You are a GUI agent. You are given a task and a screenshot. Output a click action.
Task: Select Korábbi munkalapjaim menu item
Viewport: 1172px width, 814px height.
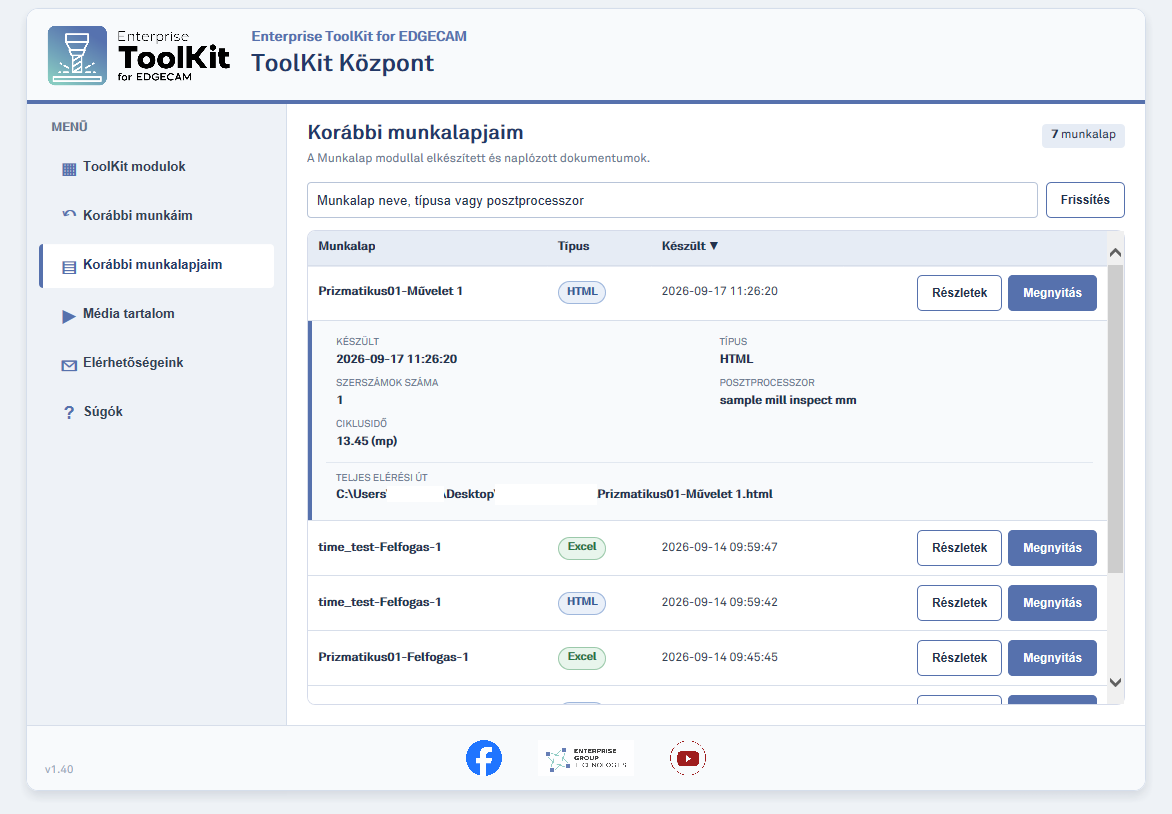click(x=157, y=265)
